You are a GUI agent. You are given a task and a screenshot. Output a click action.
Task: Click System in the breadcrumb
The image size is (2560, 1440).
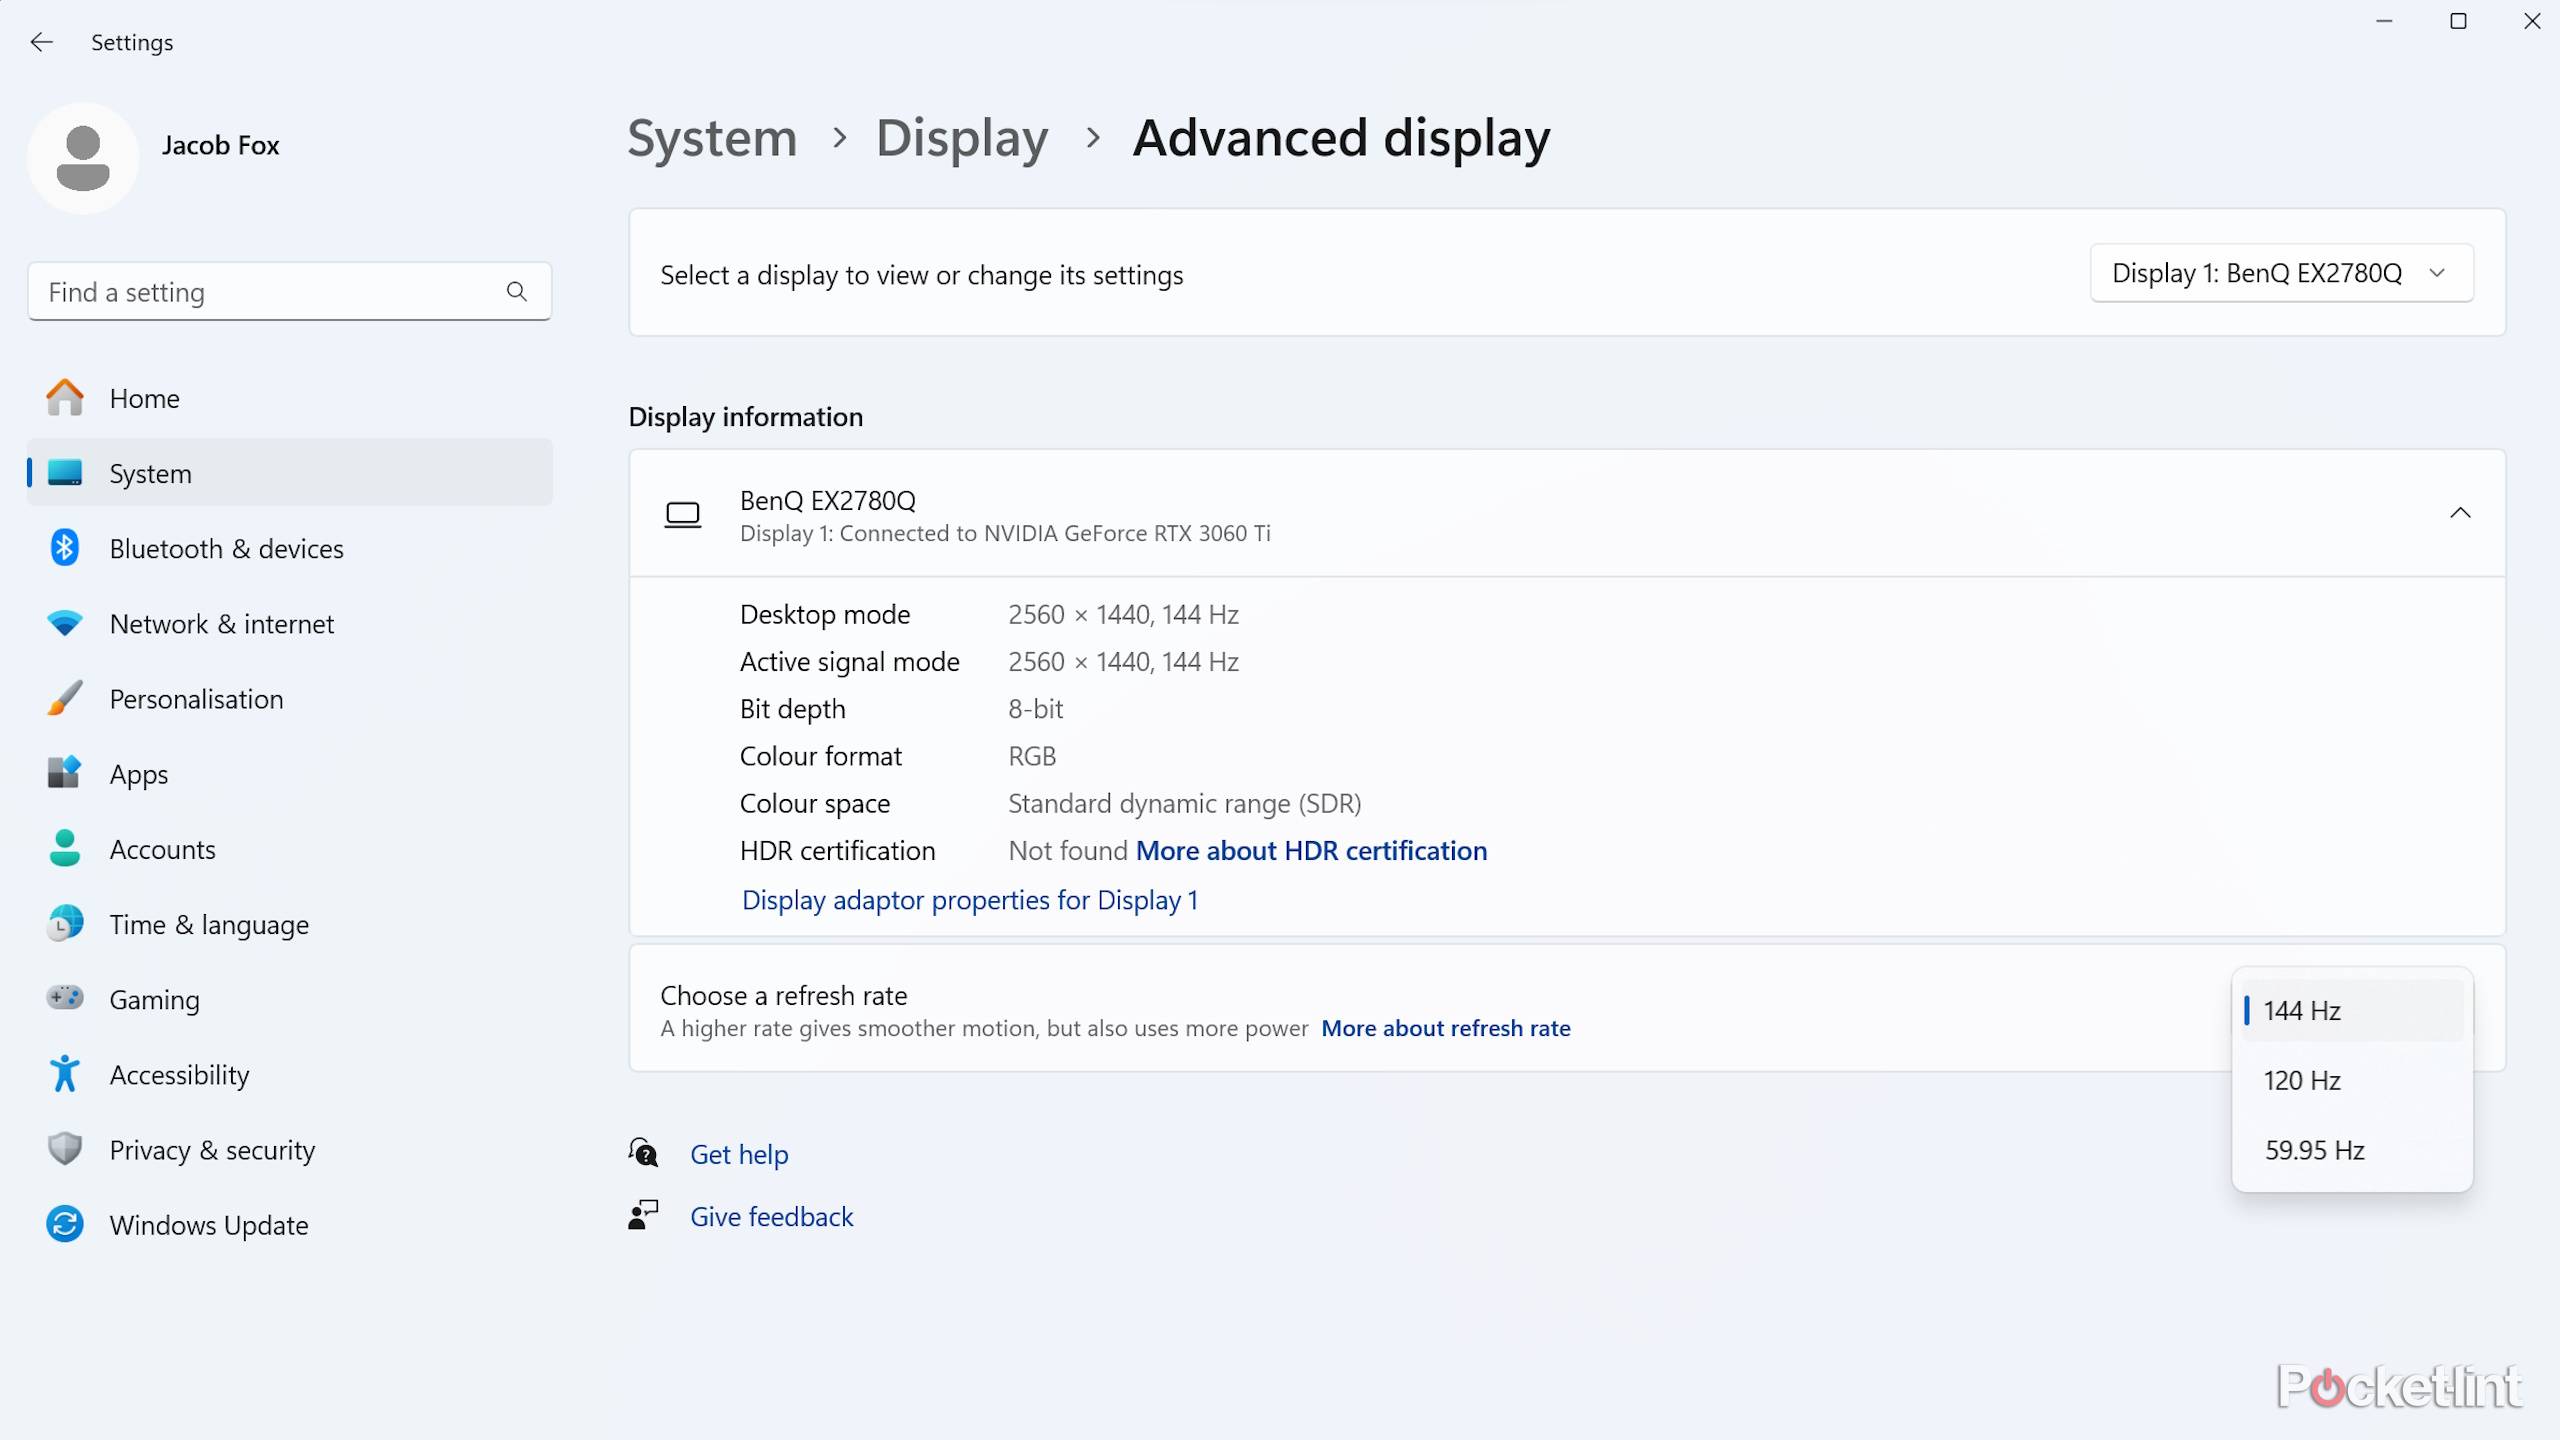(x=712, y=137)
